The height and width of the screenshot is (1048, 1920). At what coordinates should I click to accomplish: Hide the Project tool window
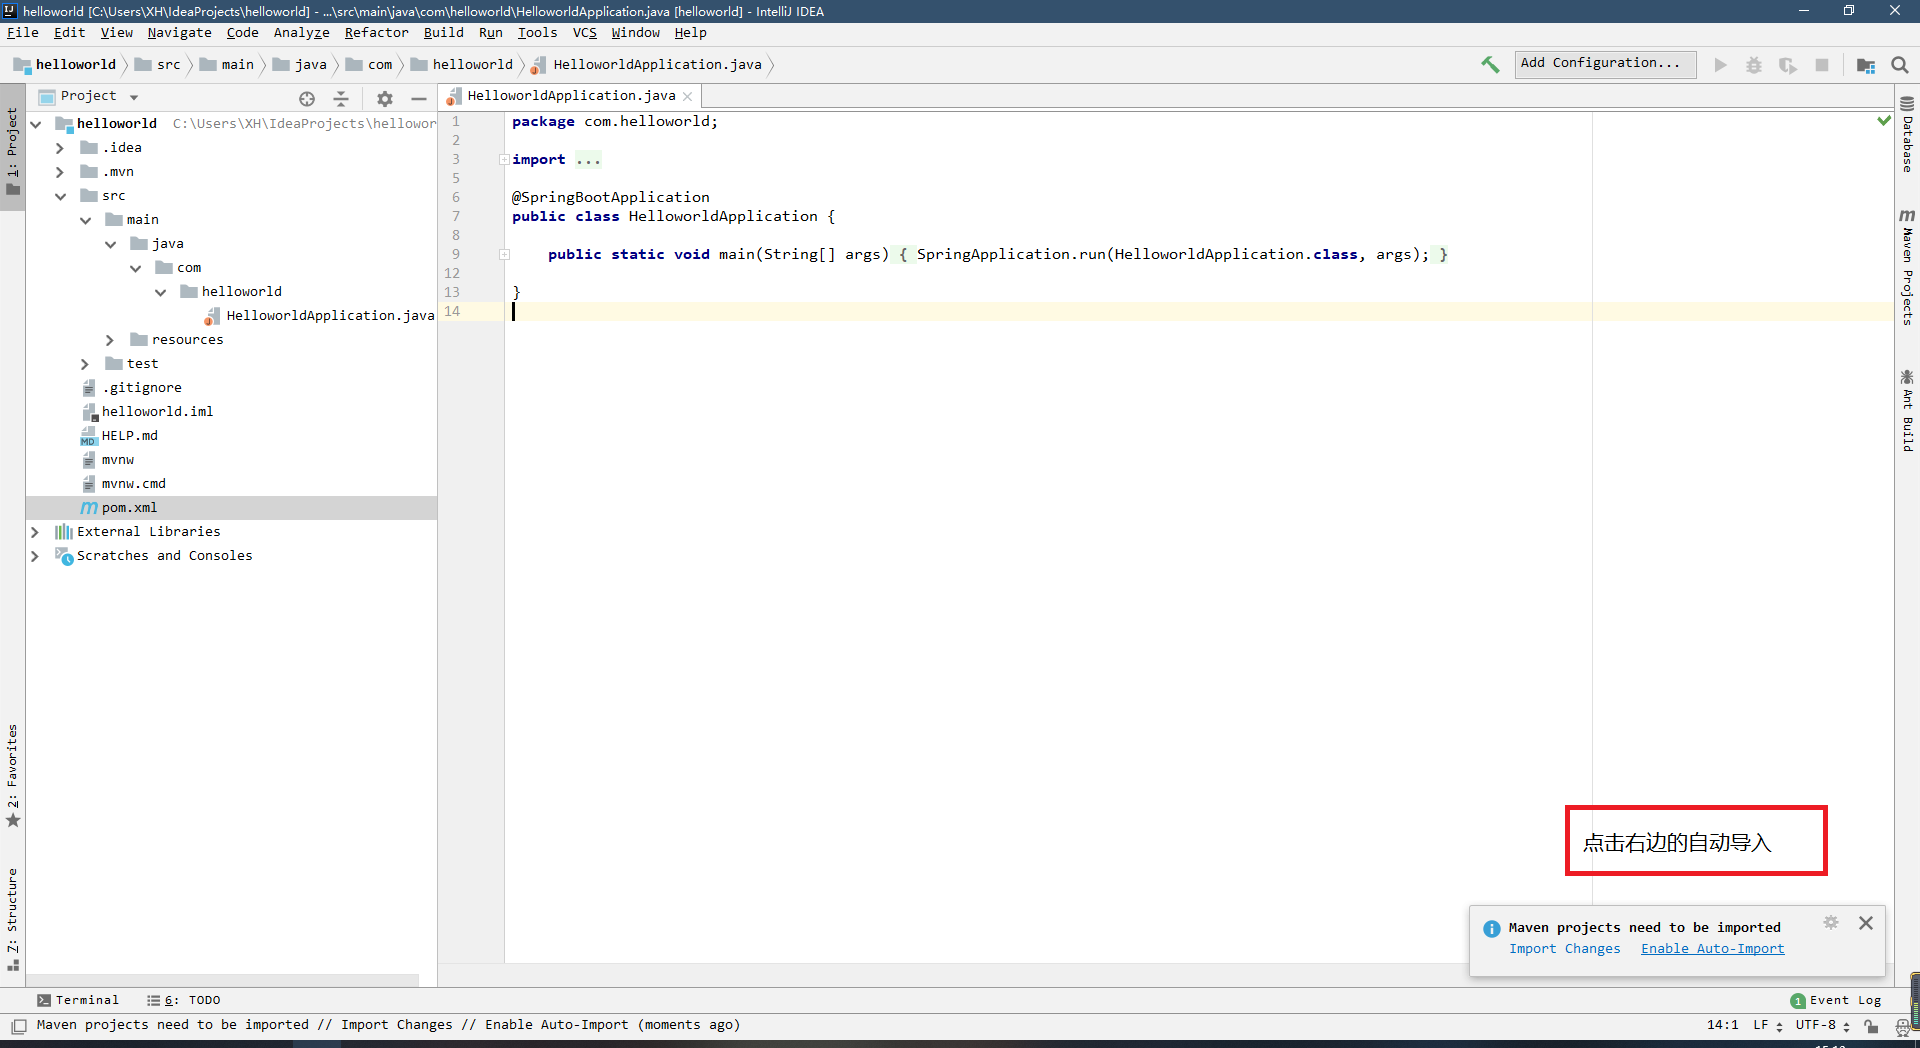point(419,98)
